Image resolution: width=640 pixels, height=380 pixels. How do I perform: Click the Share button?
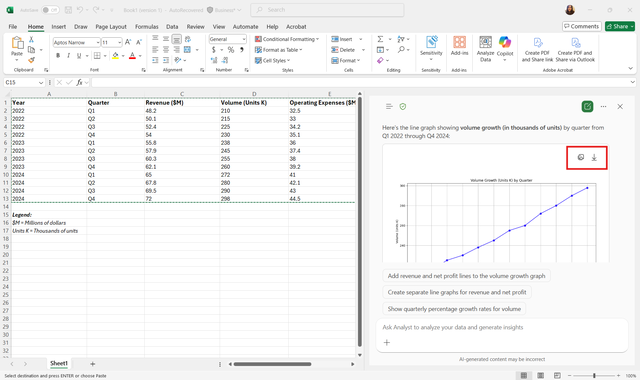(620, 27)
